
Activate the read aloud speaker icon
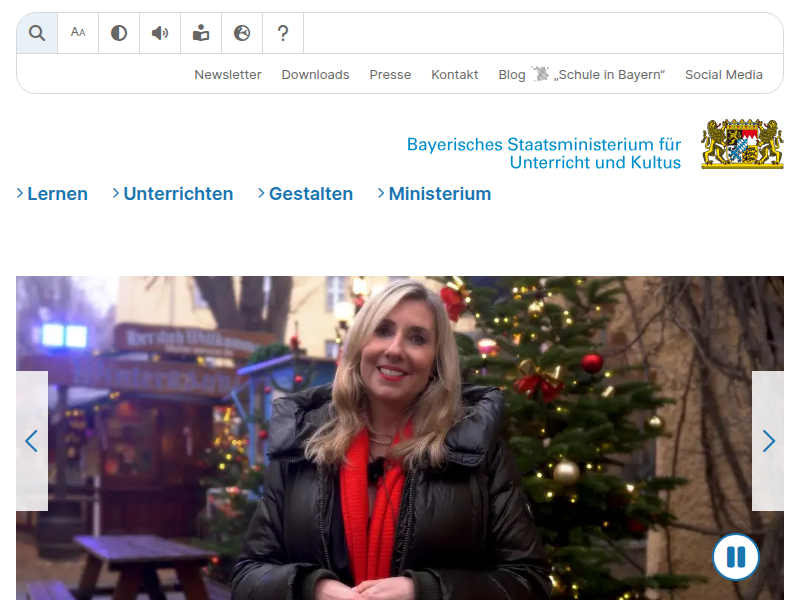160,33
